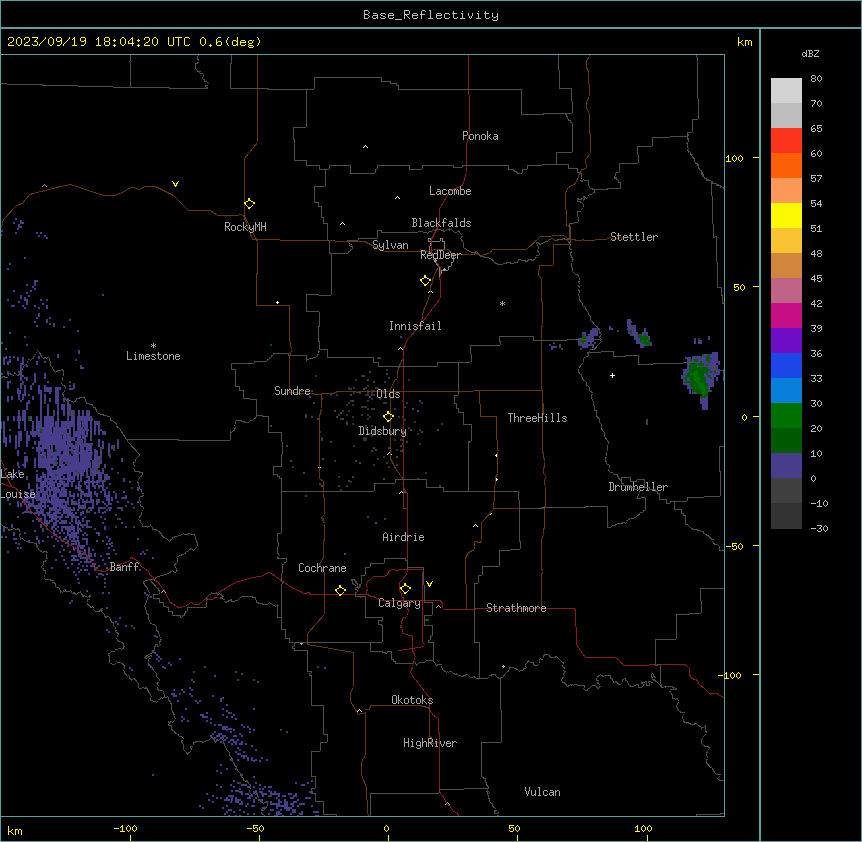
Task: Pick the violet 36-39 dBZ swatch
Action: click(x=786, y=340)
